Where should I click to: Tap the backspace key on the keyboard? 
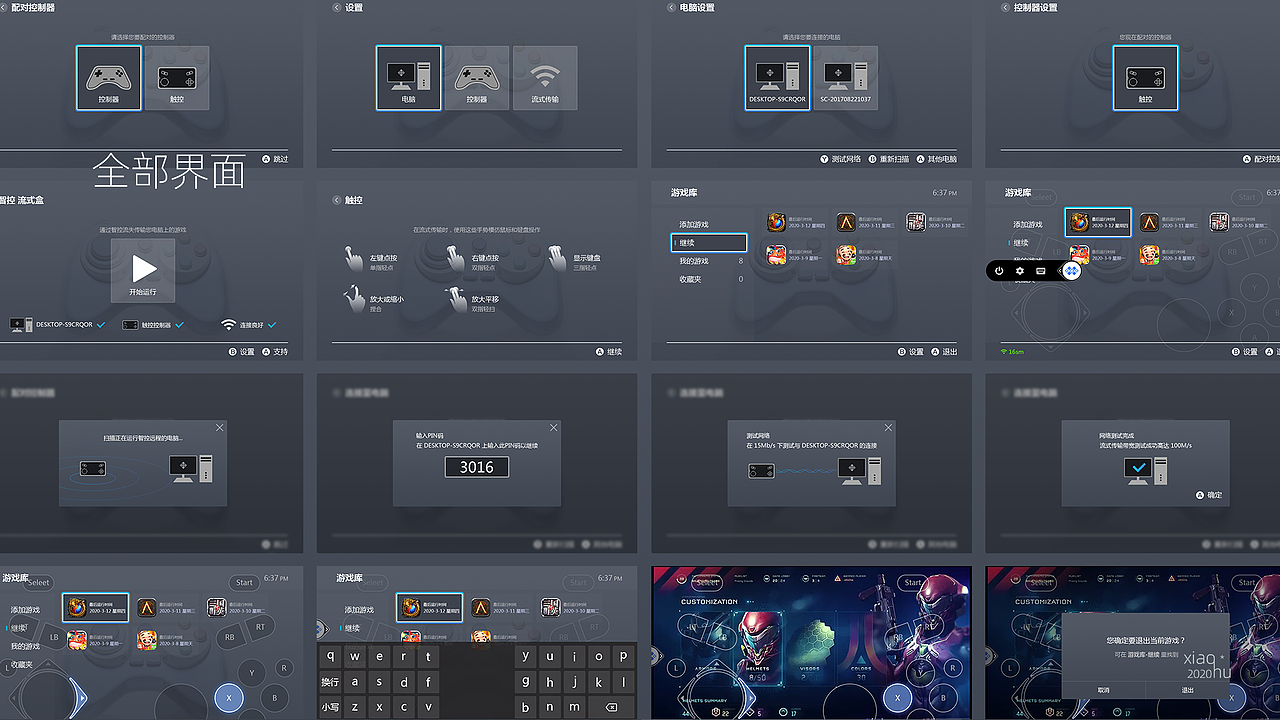coord(612,707)
